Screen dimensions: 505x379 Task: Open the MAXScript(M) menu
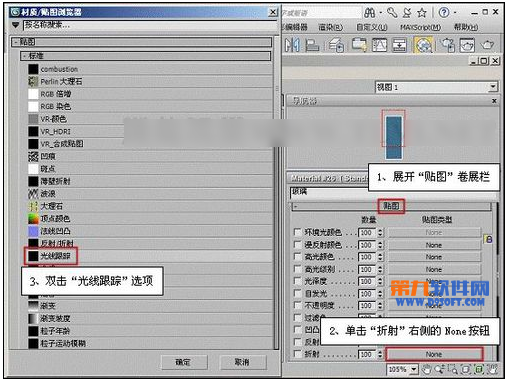pyautogui.click(x=421, y=27)
